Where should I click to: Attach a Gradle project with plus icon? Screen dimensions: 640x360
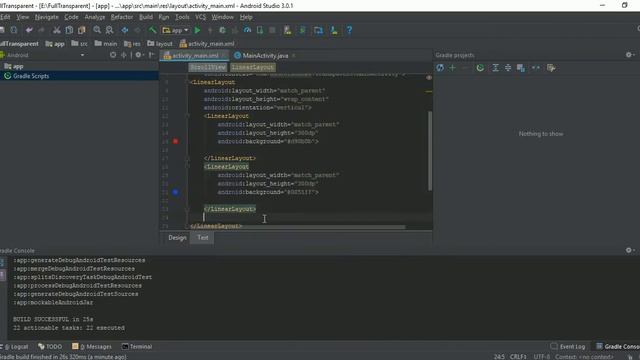[452, 68]
